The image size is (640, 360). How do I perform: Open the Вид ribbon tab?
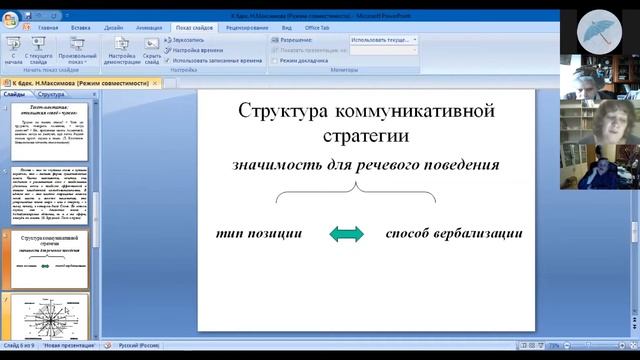coord(287,28)
